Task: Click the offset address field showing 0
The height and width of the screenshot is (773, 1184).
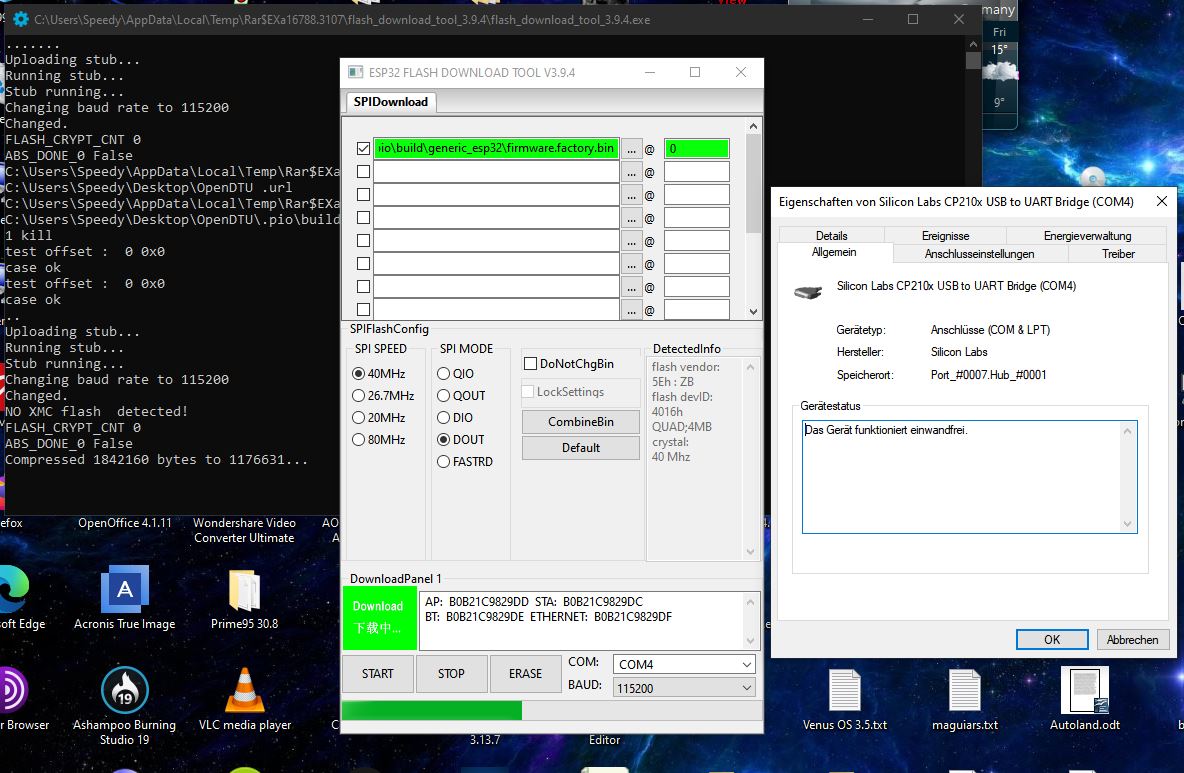Action: click(696, 149)
